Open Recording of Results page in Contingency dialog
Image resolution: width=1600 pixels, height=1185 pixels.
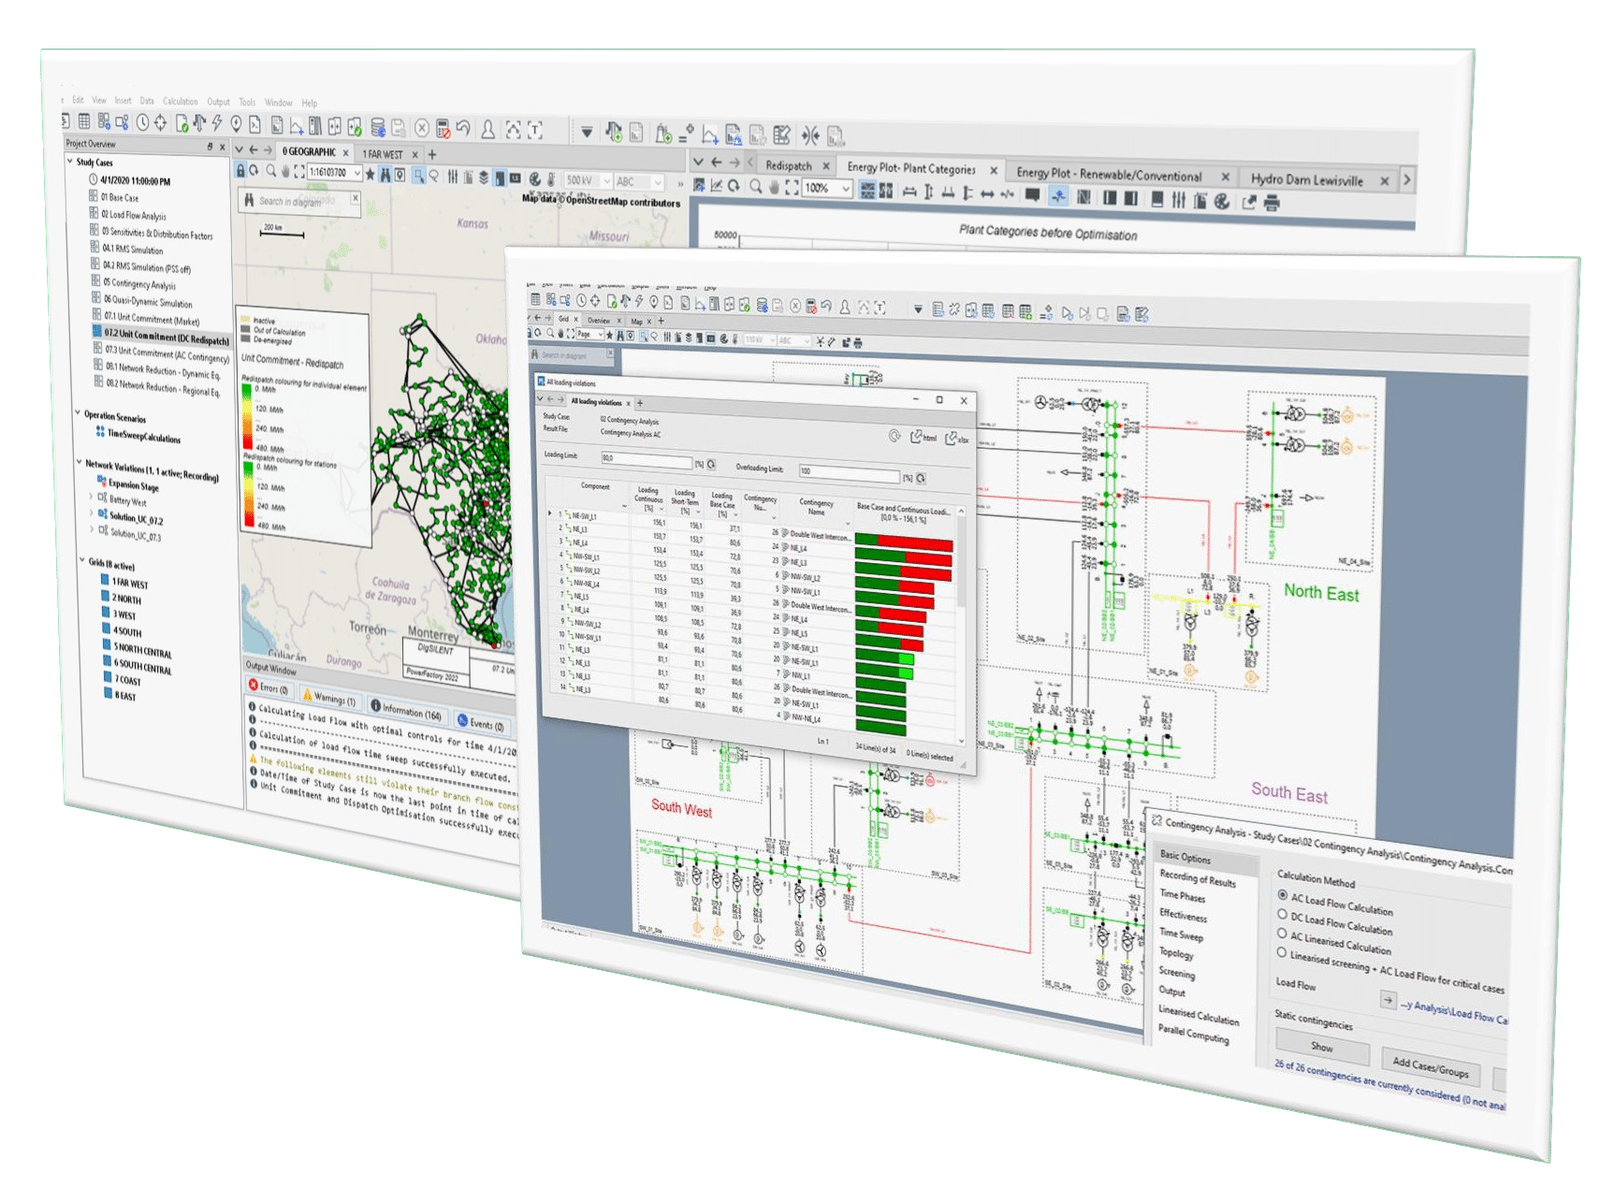point(1197,879)
